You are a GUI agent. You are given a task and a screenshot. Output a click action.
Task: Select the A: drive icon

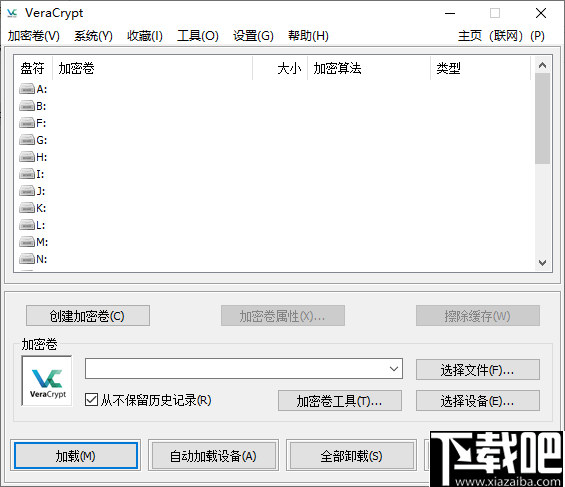tap(27, 89)
